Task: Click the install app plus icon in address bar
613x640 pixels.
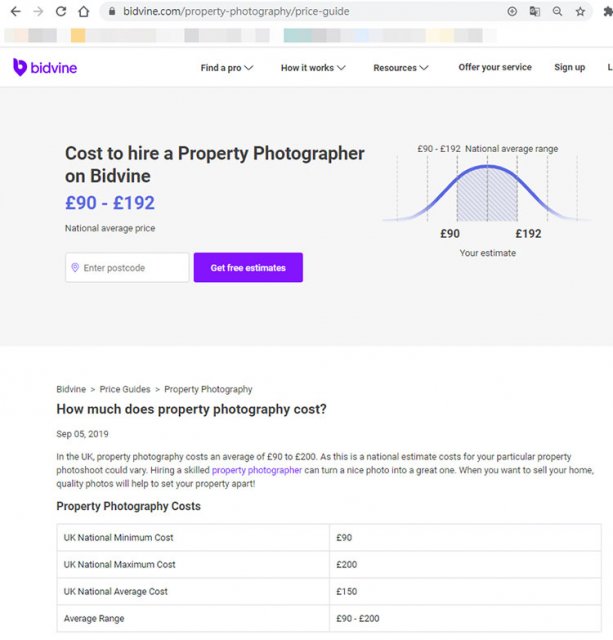Action: (512, 11)
